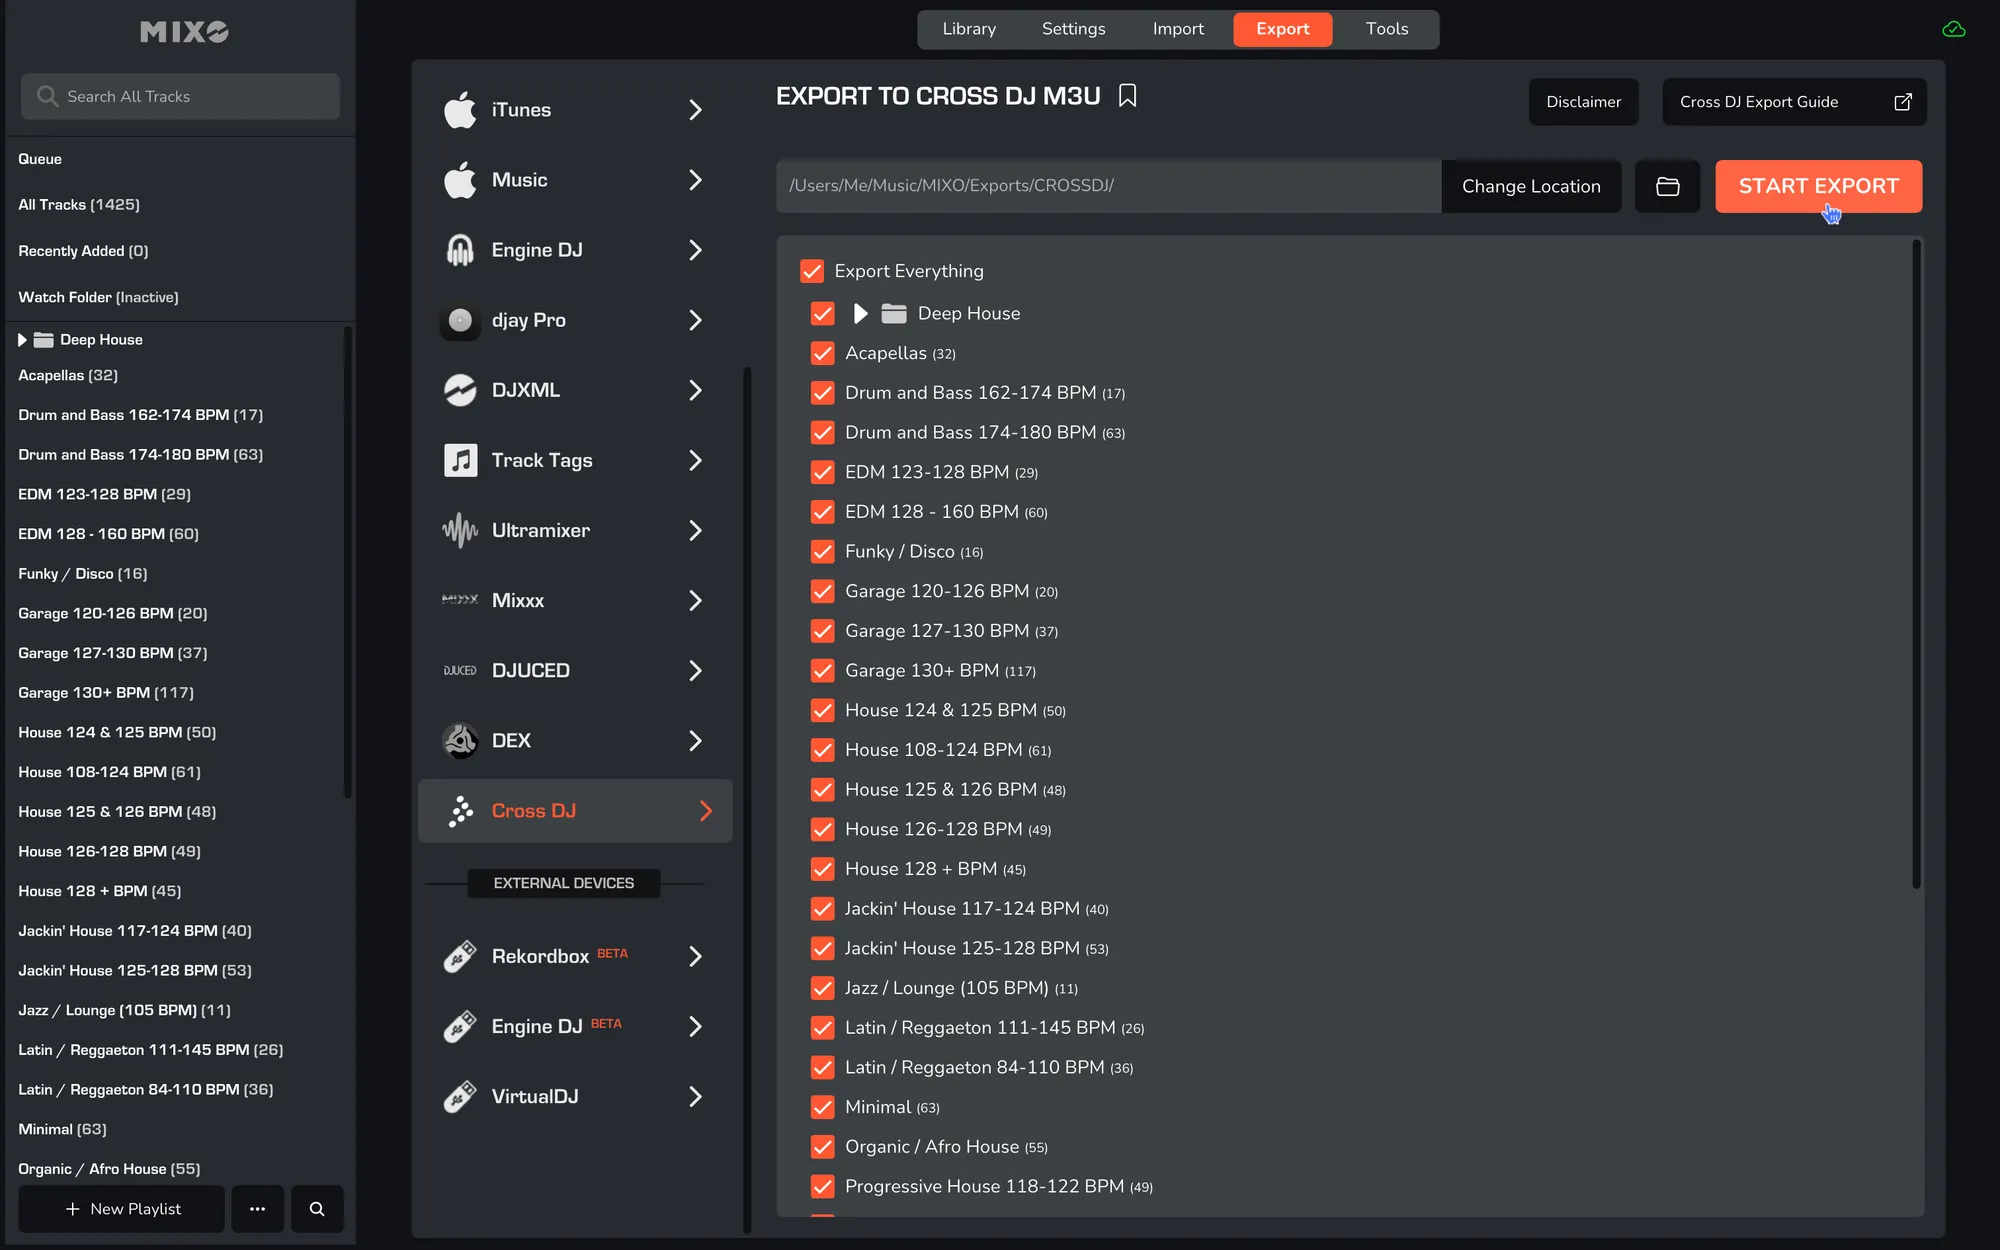Click the Search All Tracks field
The height and width of the screenshot is (1250, 2000).
click(x=180, y=96)
